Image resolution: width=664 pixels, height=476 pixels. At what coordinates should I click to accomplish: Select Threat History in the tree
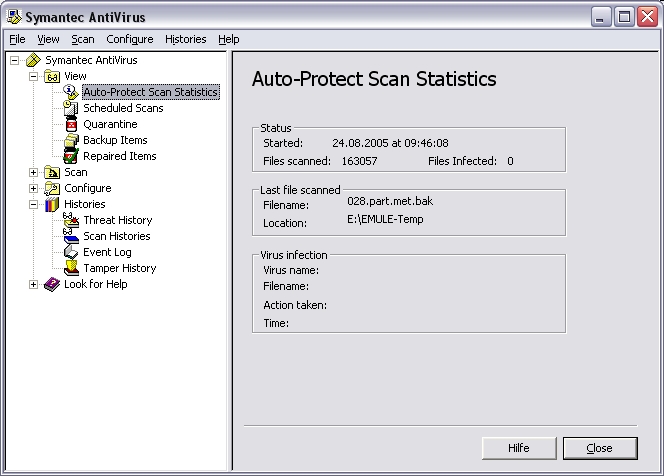click(118, 220)
